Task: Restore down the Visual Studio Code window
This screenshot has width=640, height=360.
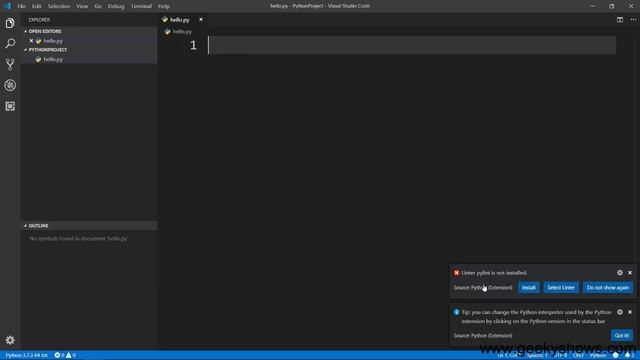Action: (x=611, y=6)
